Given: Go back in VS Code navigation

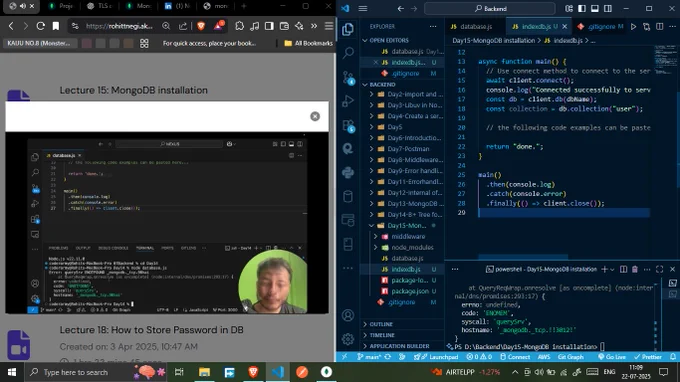Looking at the screenshot, I should (x=401, y=8).
